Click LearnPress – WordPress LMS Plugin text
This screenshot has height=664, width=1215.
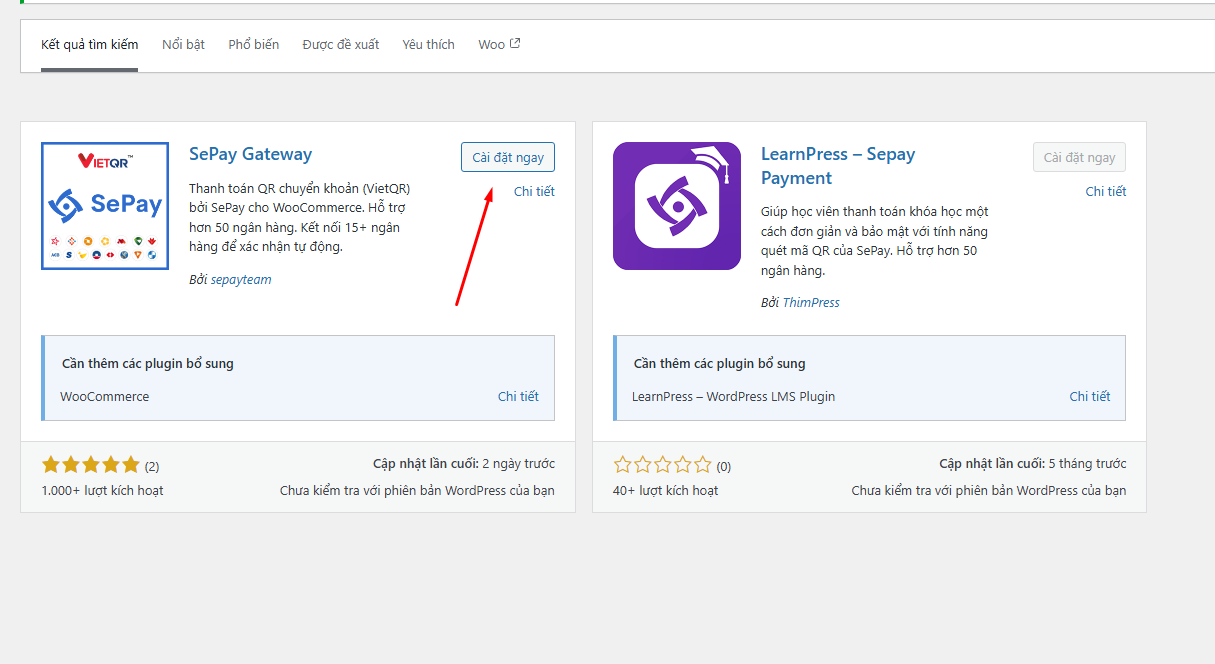click(733, 396)
